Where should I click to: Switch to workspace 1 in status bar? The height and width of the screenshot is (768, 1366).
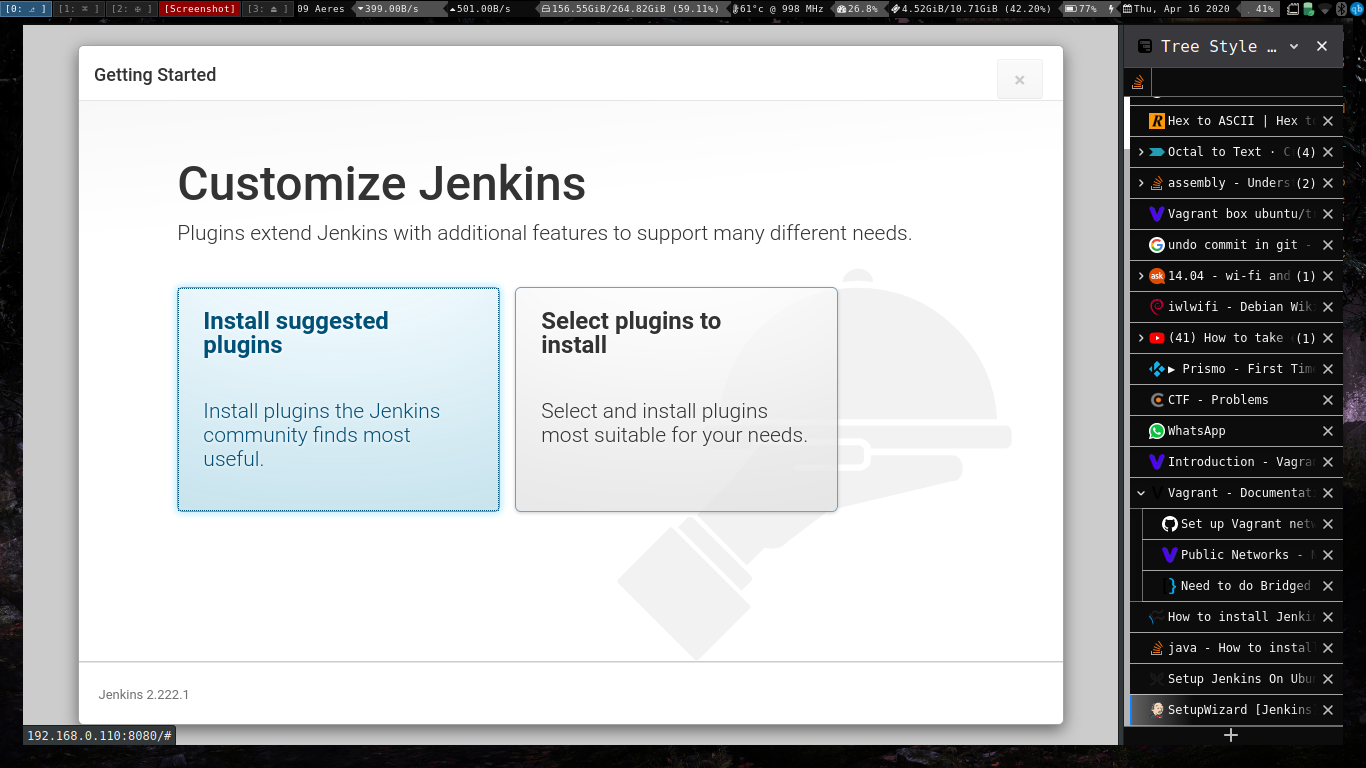(78, 9)
